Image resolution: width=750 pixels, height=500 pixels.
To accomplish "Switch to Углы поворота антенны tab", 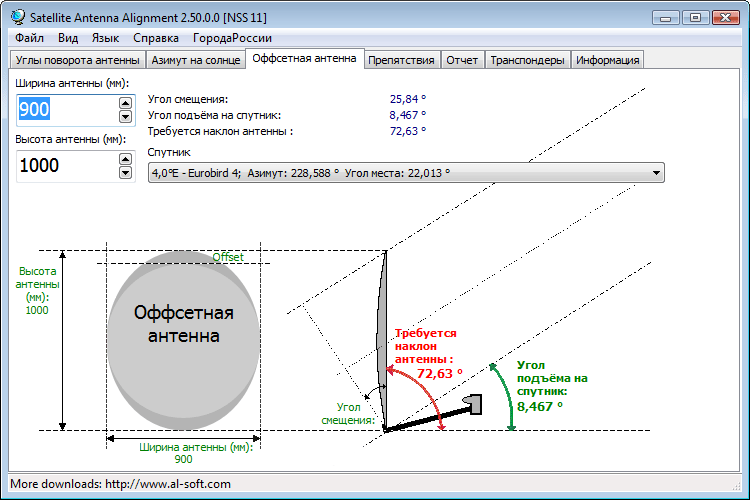I will click(x=77, y=60).
